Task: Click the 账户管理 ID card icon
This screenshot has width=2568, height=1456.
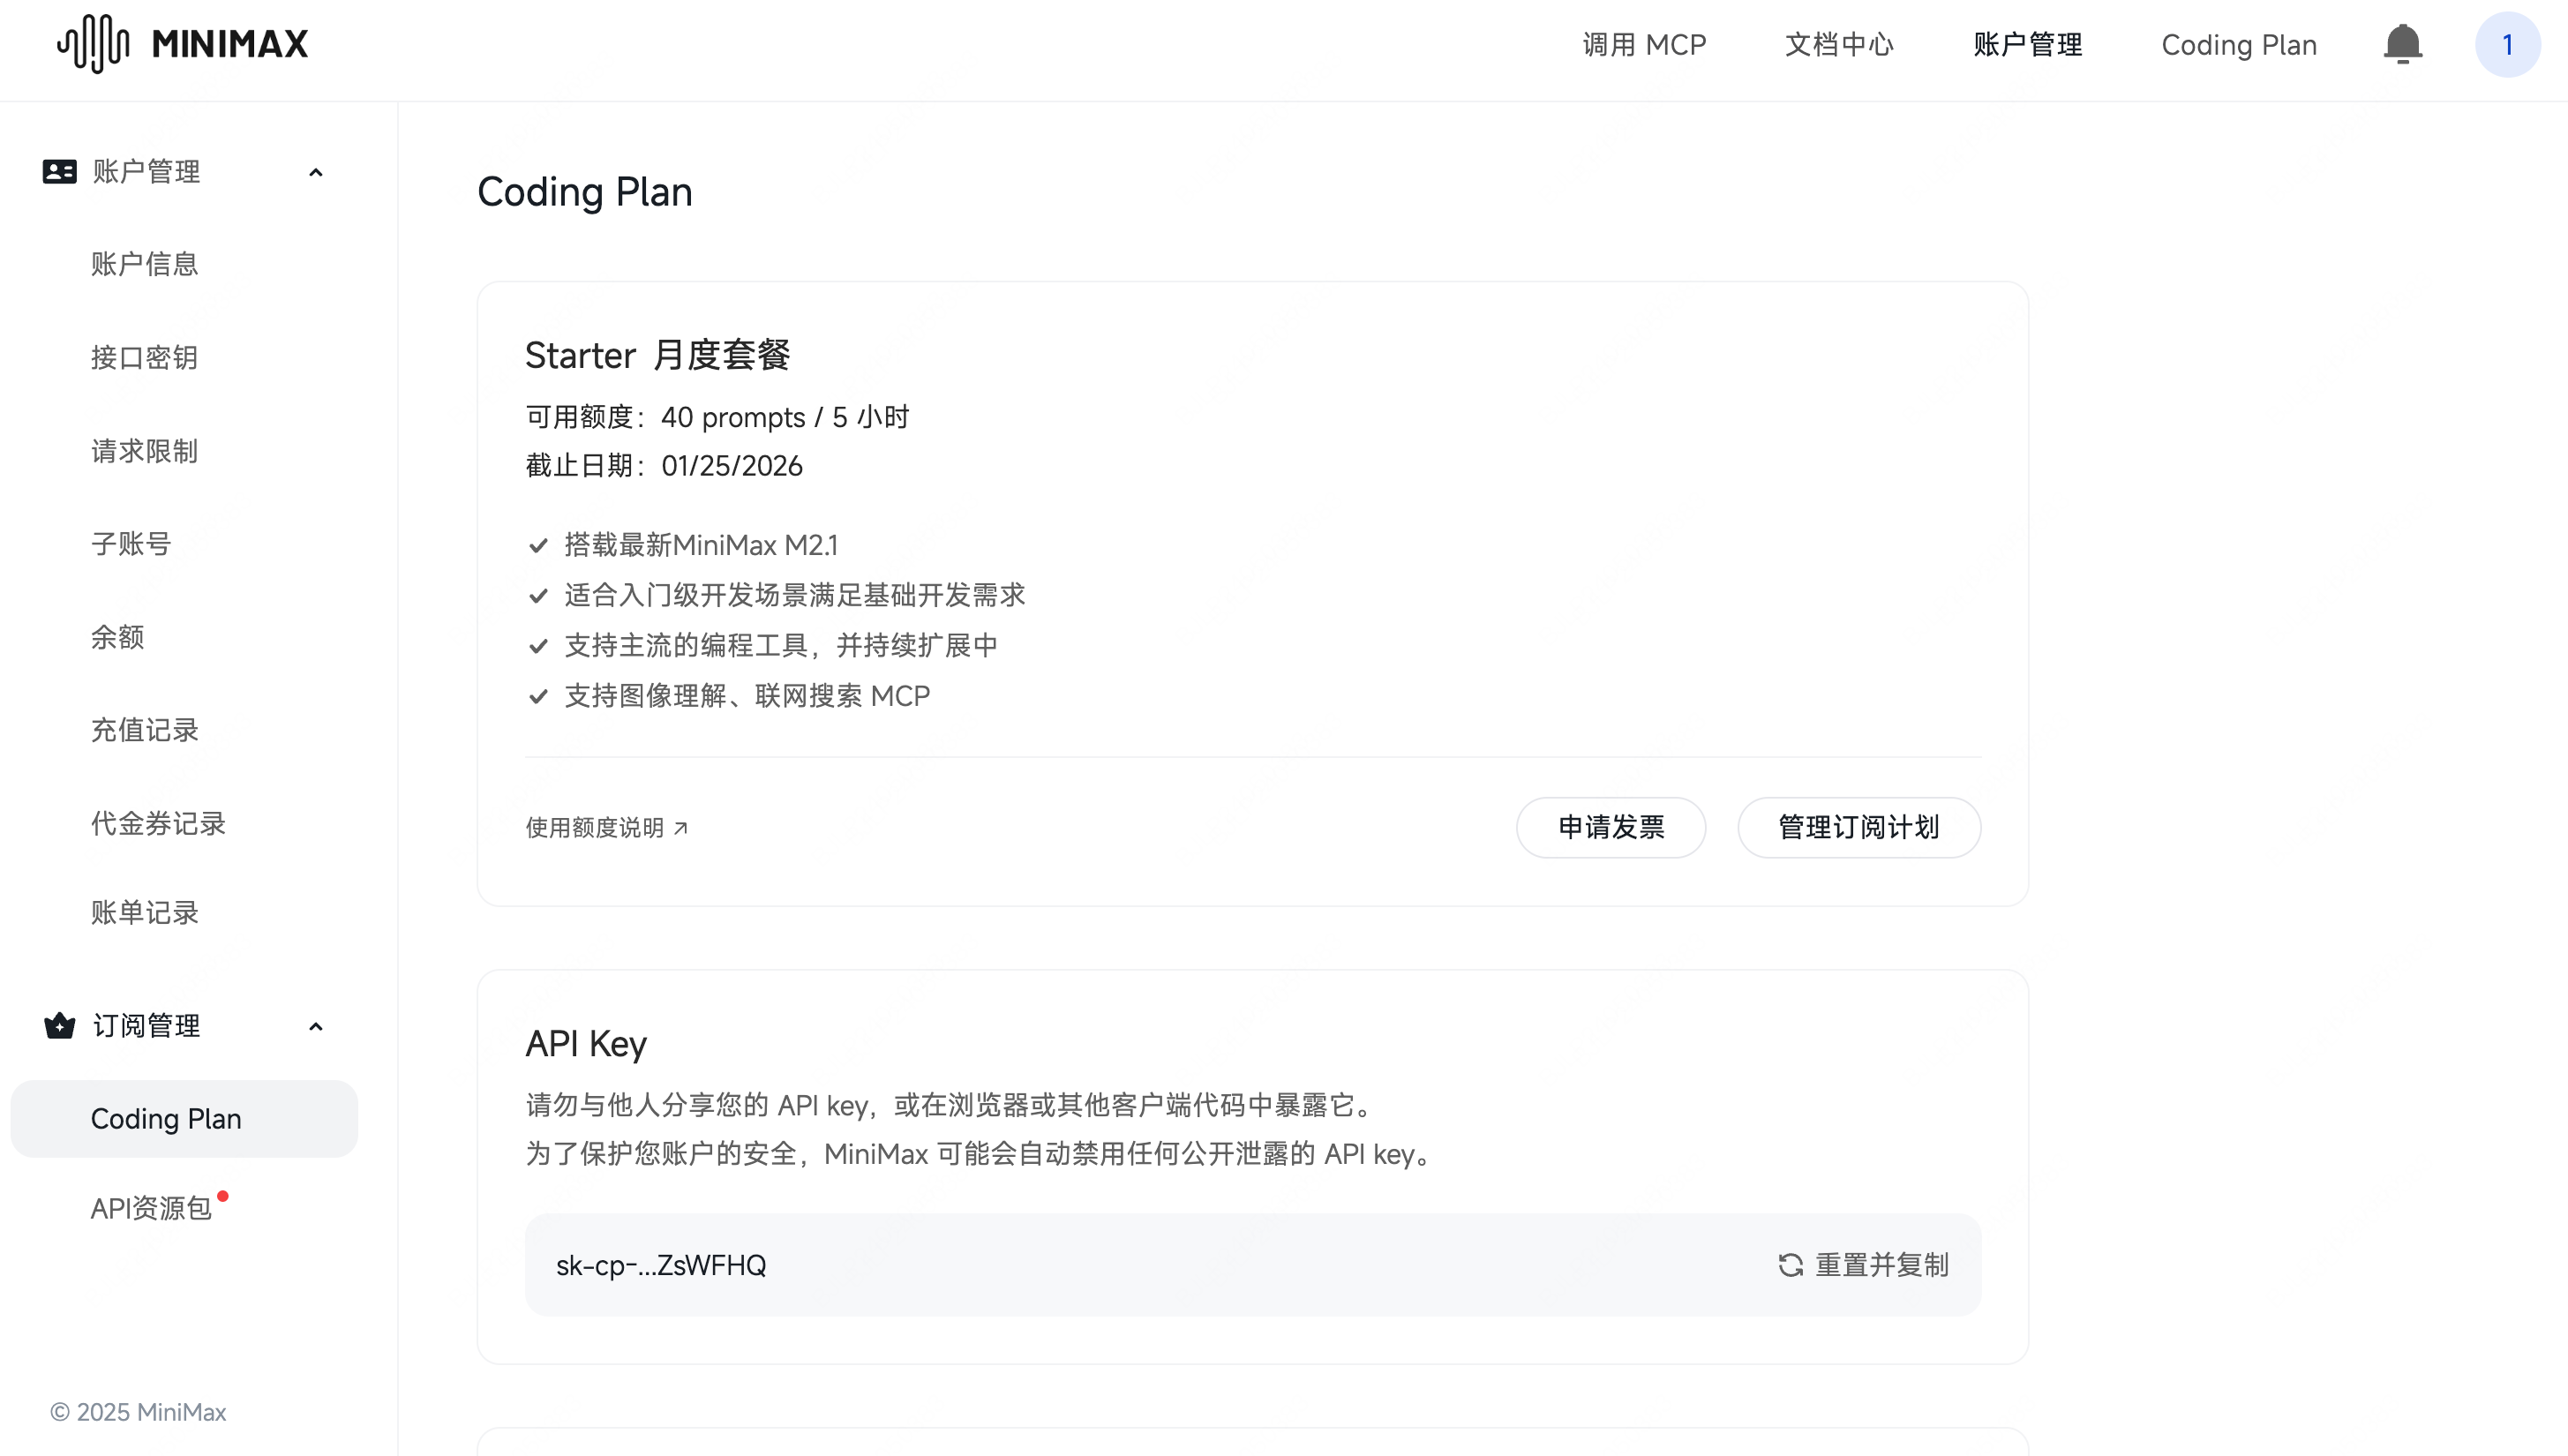Action: click(x=59, y=172)
